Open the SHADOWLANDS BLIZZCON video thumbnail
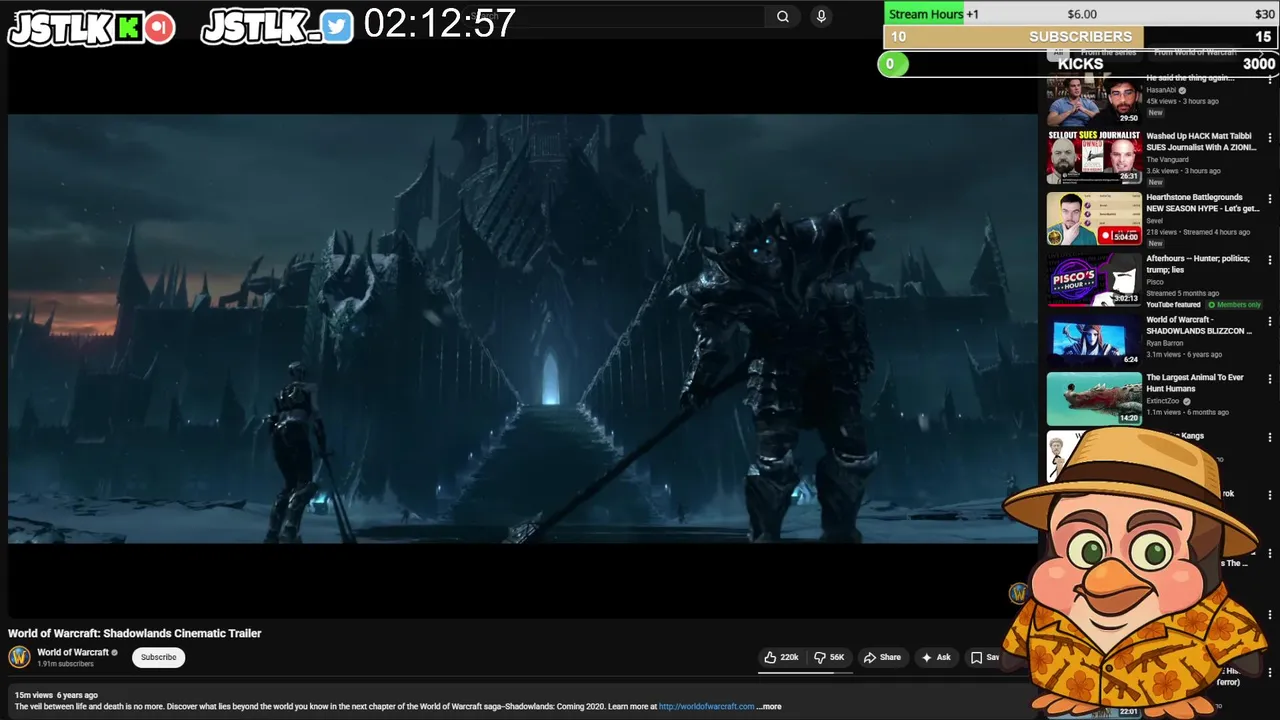Screen dimensions: 1280x720 (1094, 340)
